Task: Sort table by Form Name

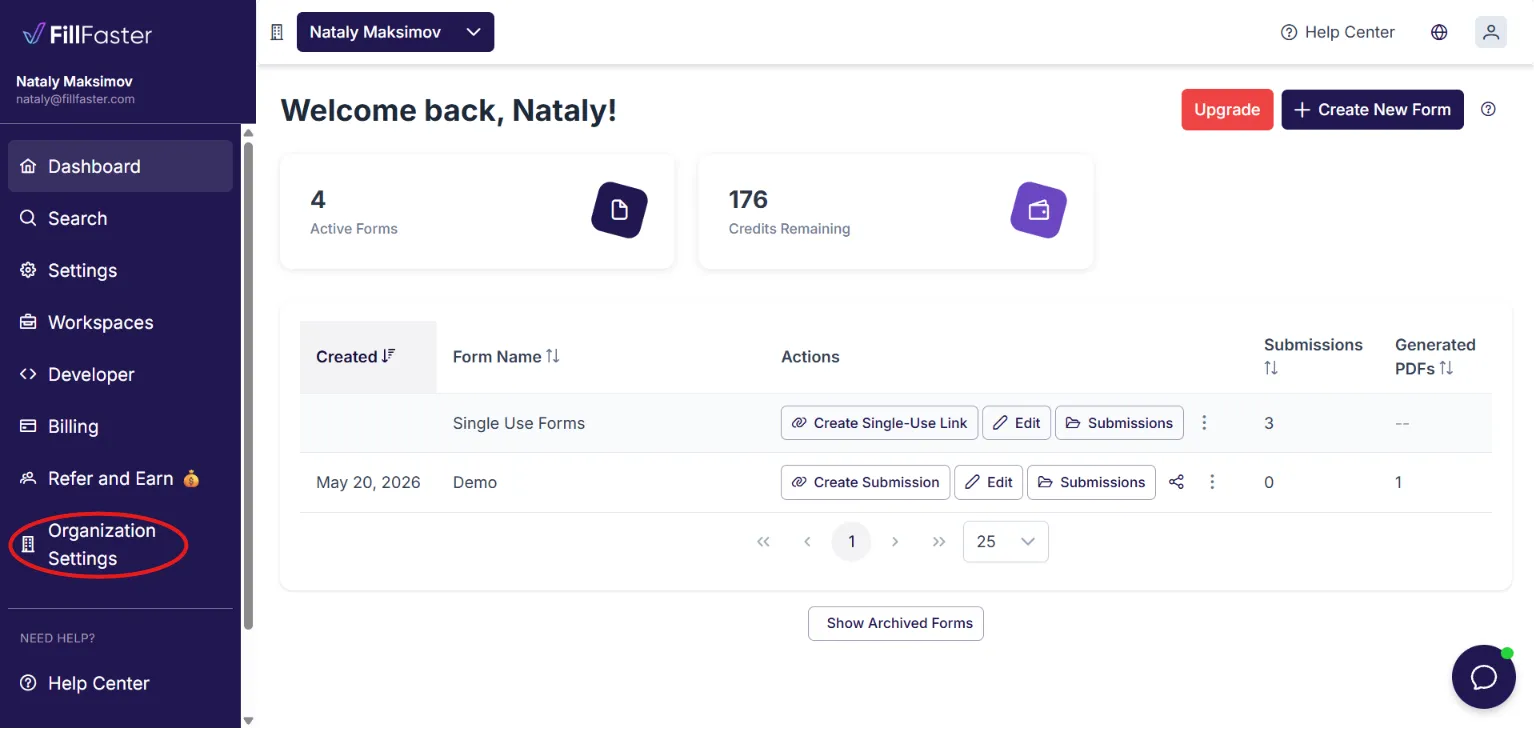Action: click(506, 357)
